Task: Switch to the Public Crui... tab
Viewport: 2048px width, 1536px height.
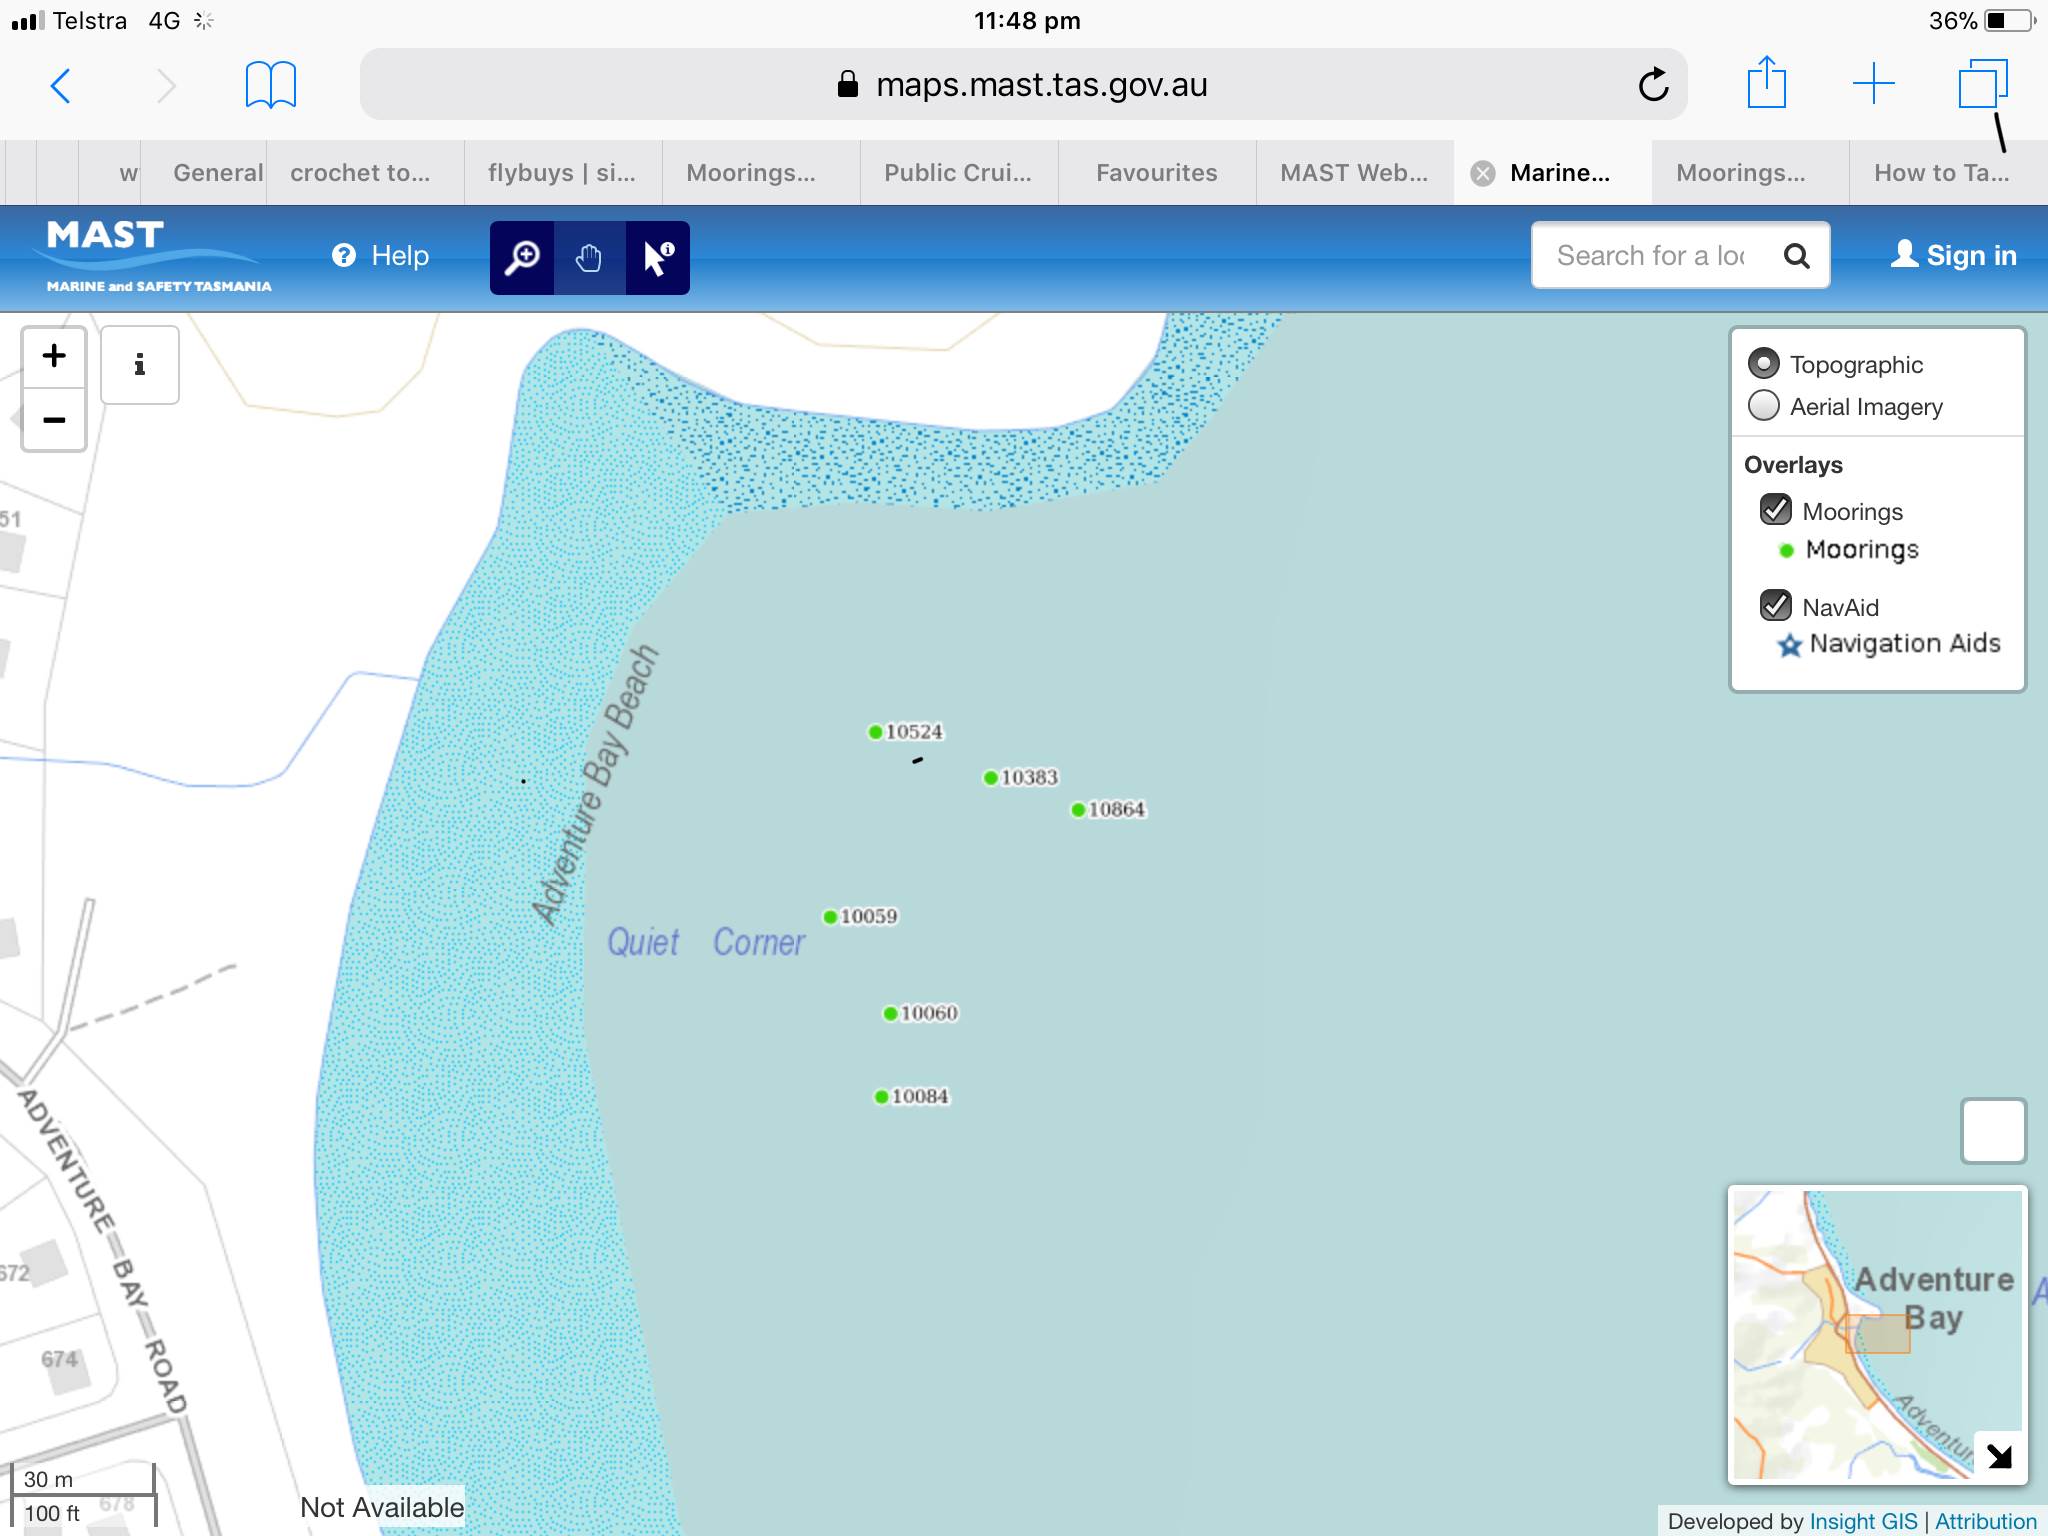Action: 957,173
